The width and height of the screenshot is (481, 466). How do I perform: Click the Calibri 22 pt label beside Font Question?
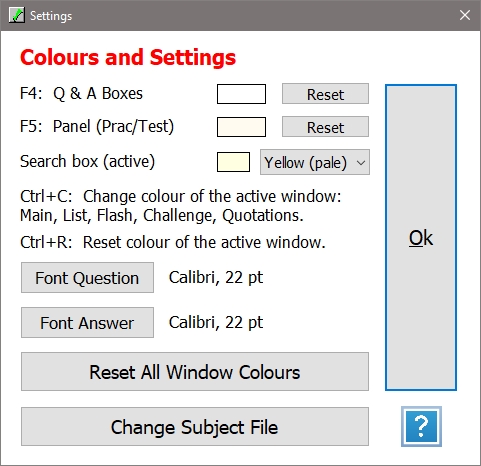point(216,278)
